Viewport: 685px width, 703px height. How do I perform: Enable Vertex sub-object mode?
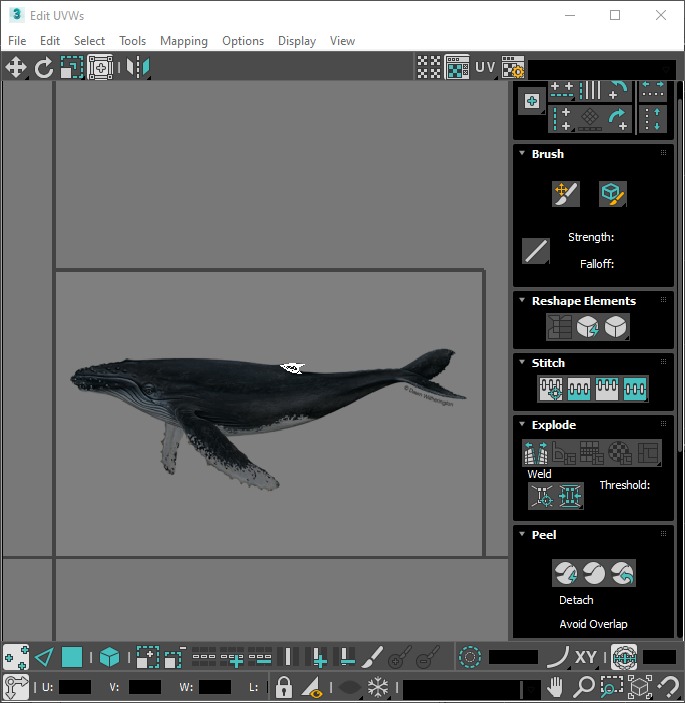pyautogui.click(x=16, y=658)
